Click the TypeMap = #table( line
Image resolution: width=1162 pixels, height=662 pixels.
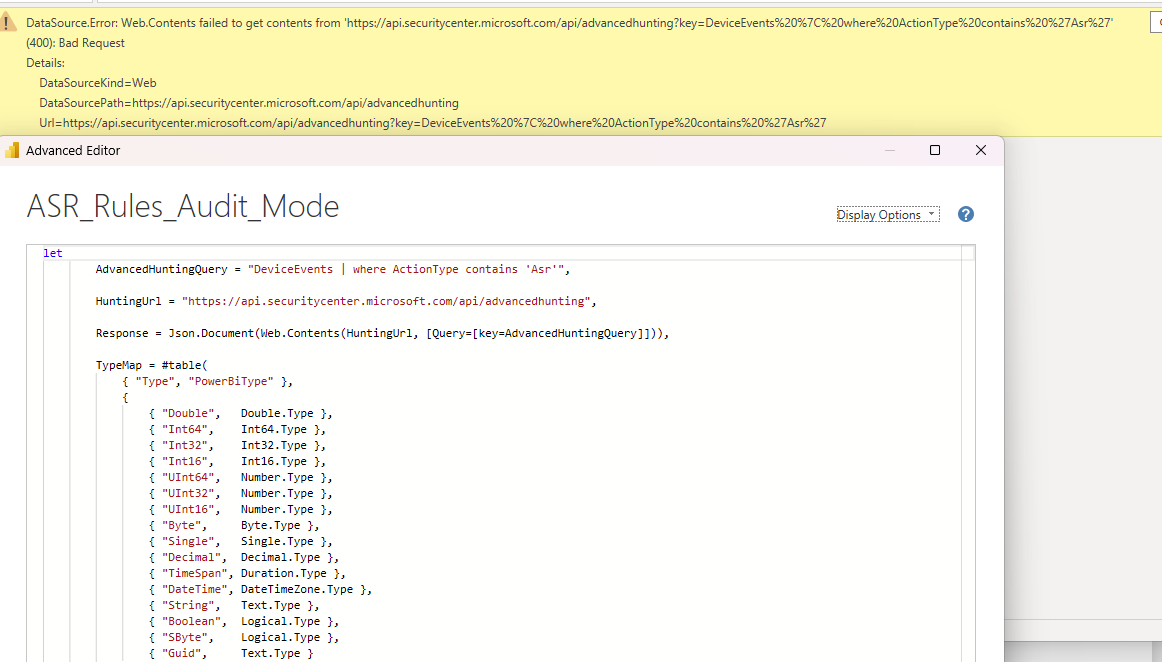click(x=152, y=365)
